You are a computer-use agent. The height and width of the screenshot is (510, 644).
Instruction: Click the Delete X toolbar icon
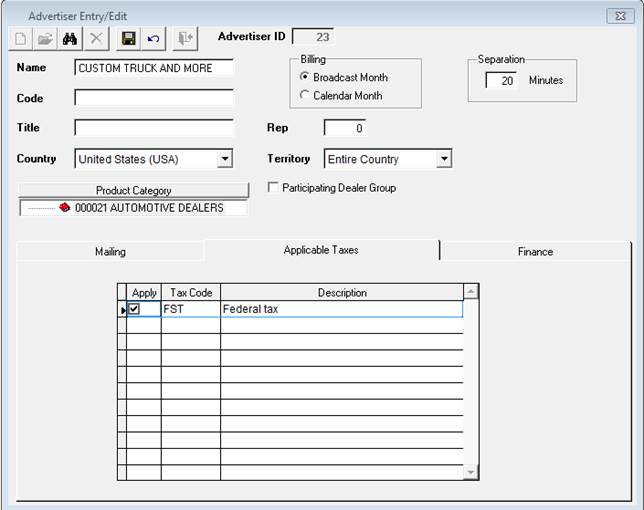click(96, 38)
